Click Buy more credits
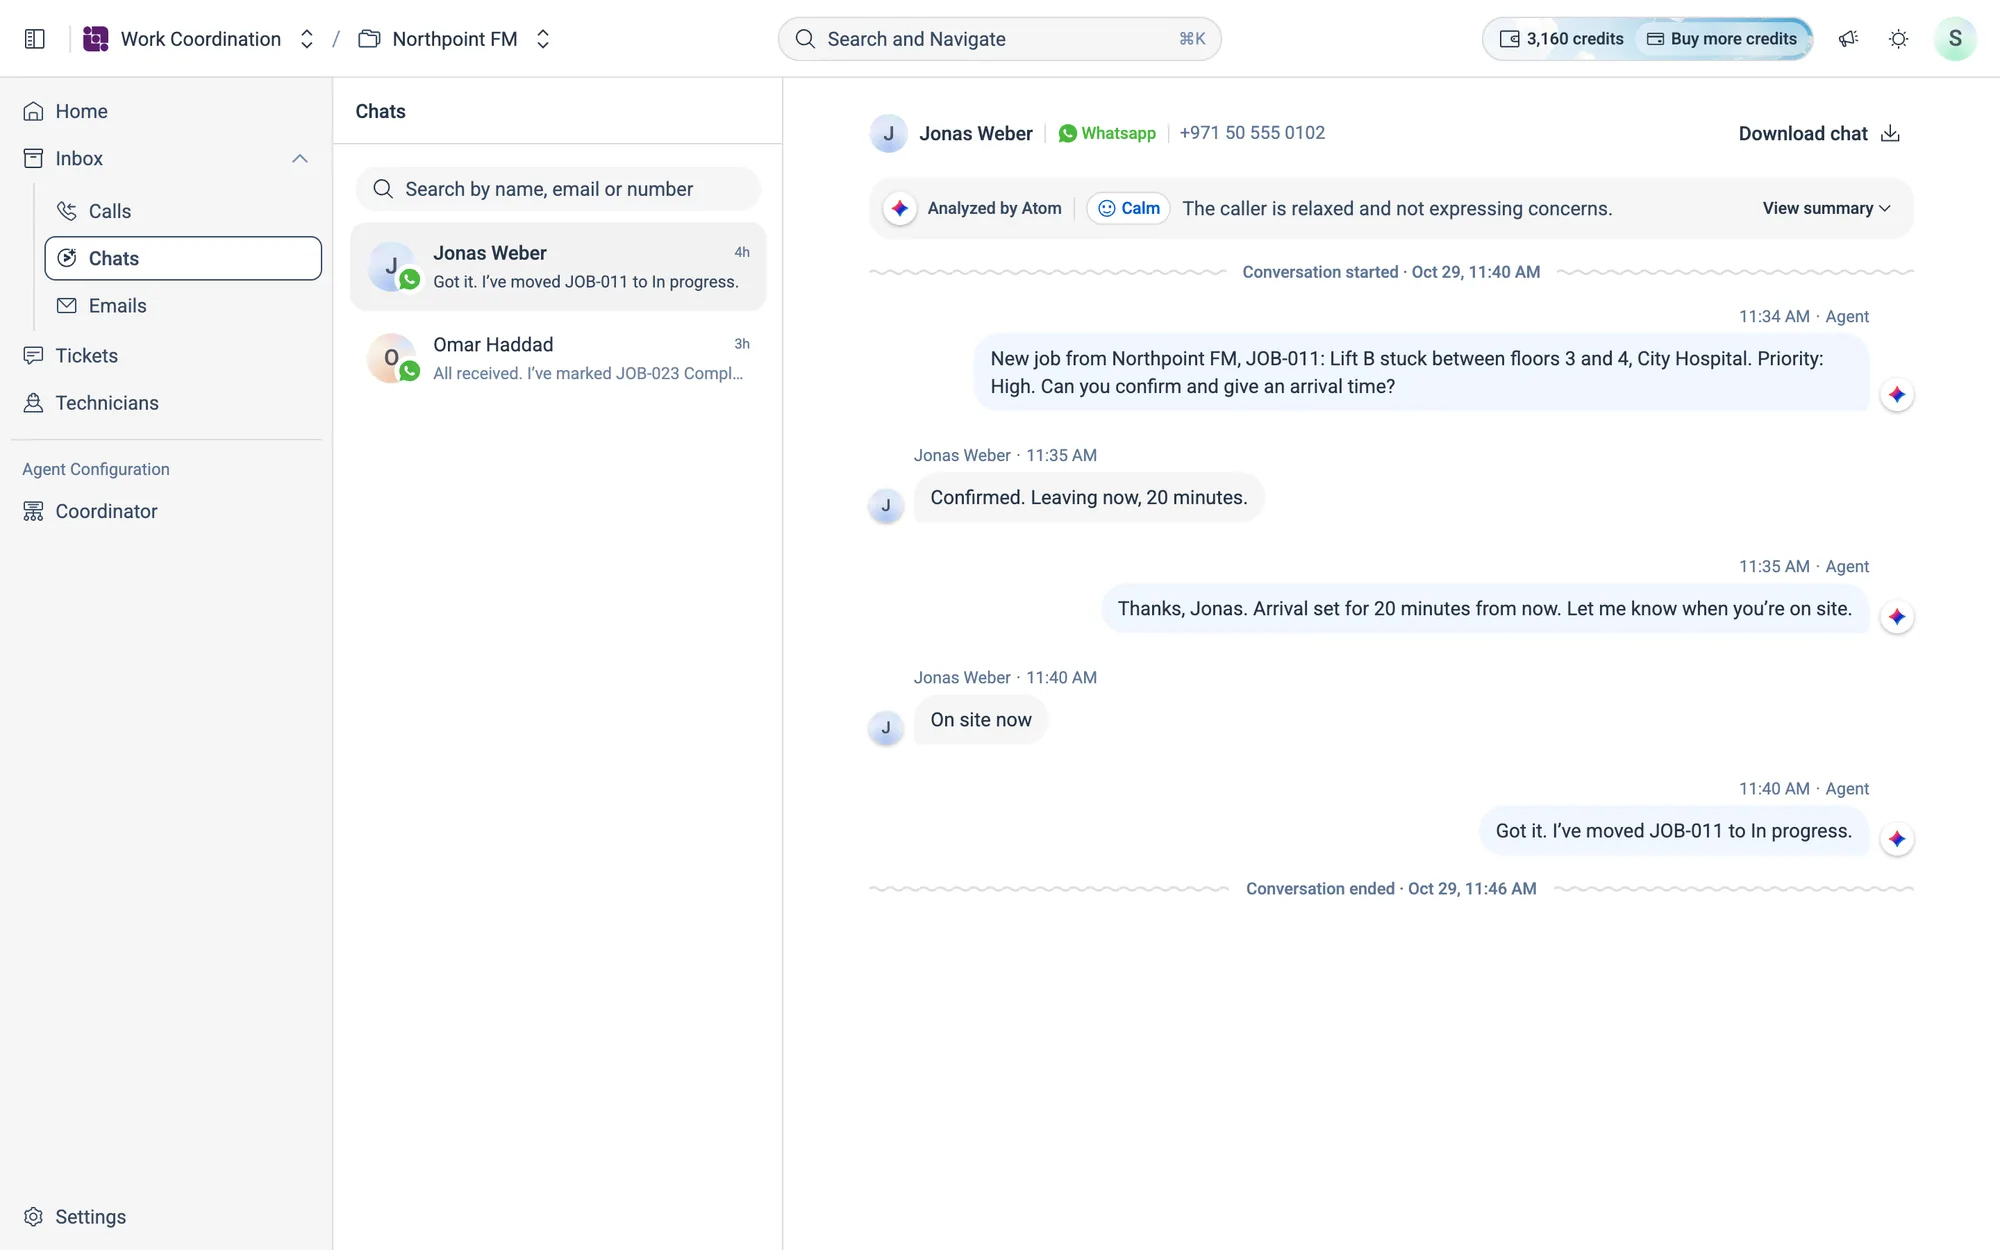Screen dimensions: 2000x1250 coord(1722,39)
